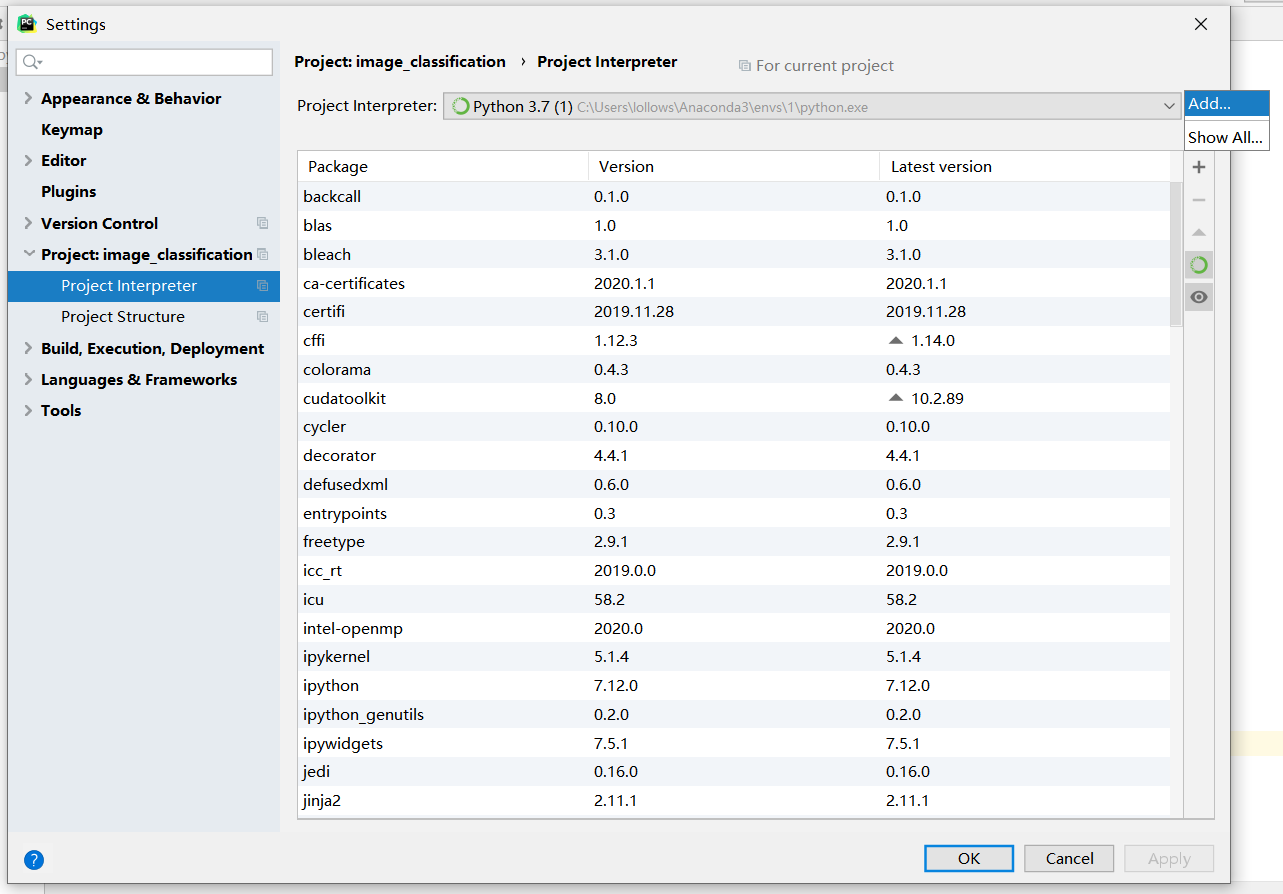Click the search magnifier icon in settings
This screenshot has height=894, width=1283.
click(31, 62)
